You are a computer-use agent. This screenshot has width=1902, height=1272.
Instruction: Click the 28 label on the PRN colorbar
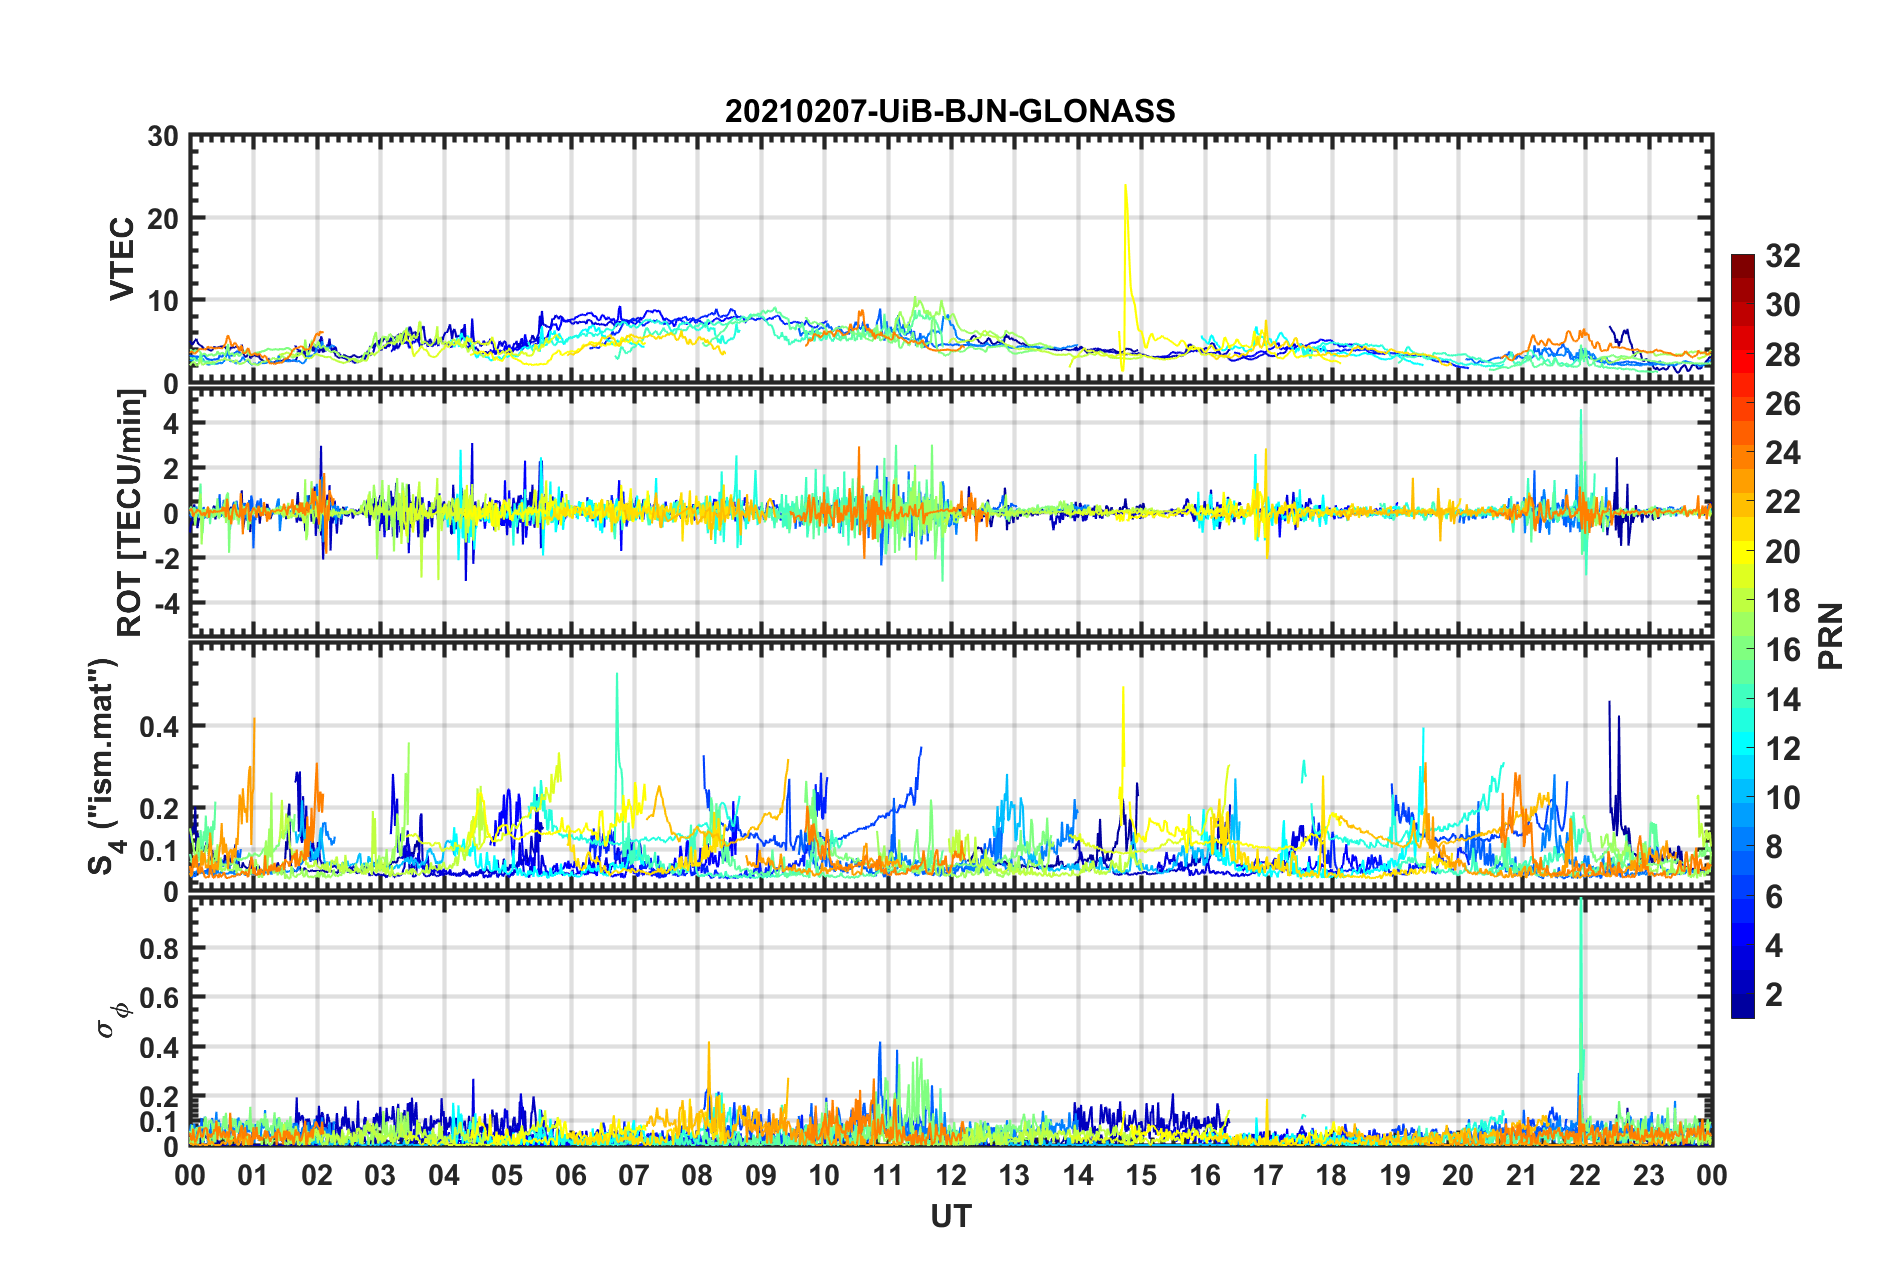pos(1783,355)
